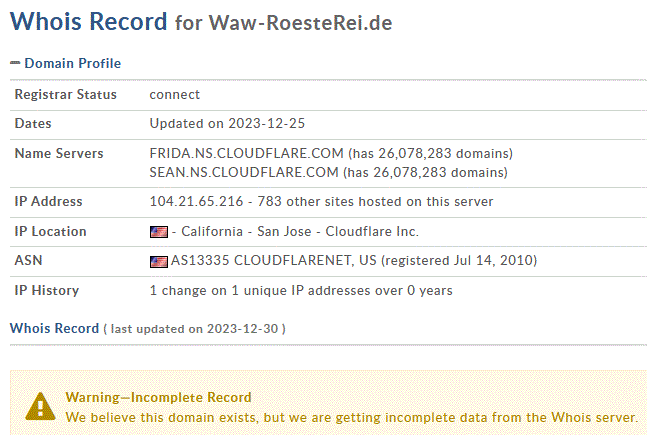Open the Waw-RoesteRei.de domain title

[300, 23]
